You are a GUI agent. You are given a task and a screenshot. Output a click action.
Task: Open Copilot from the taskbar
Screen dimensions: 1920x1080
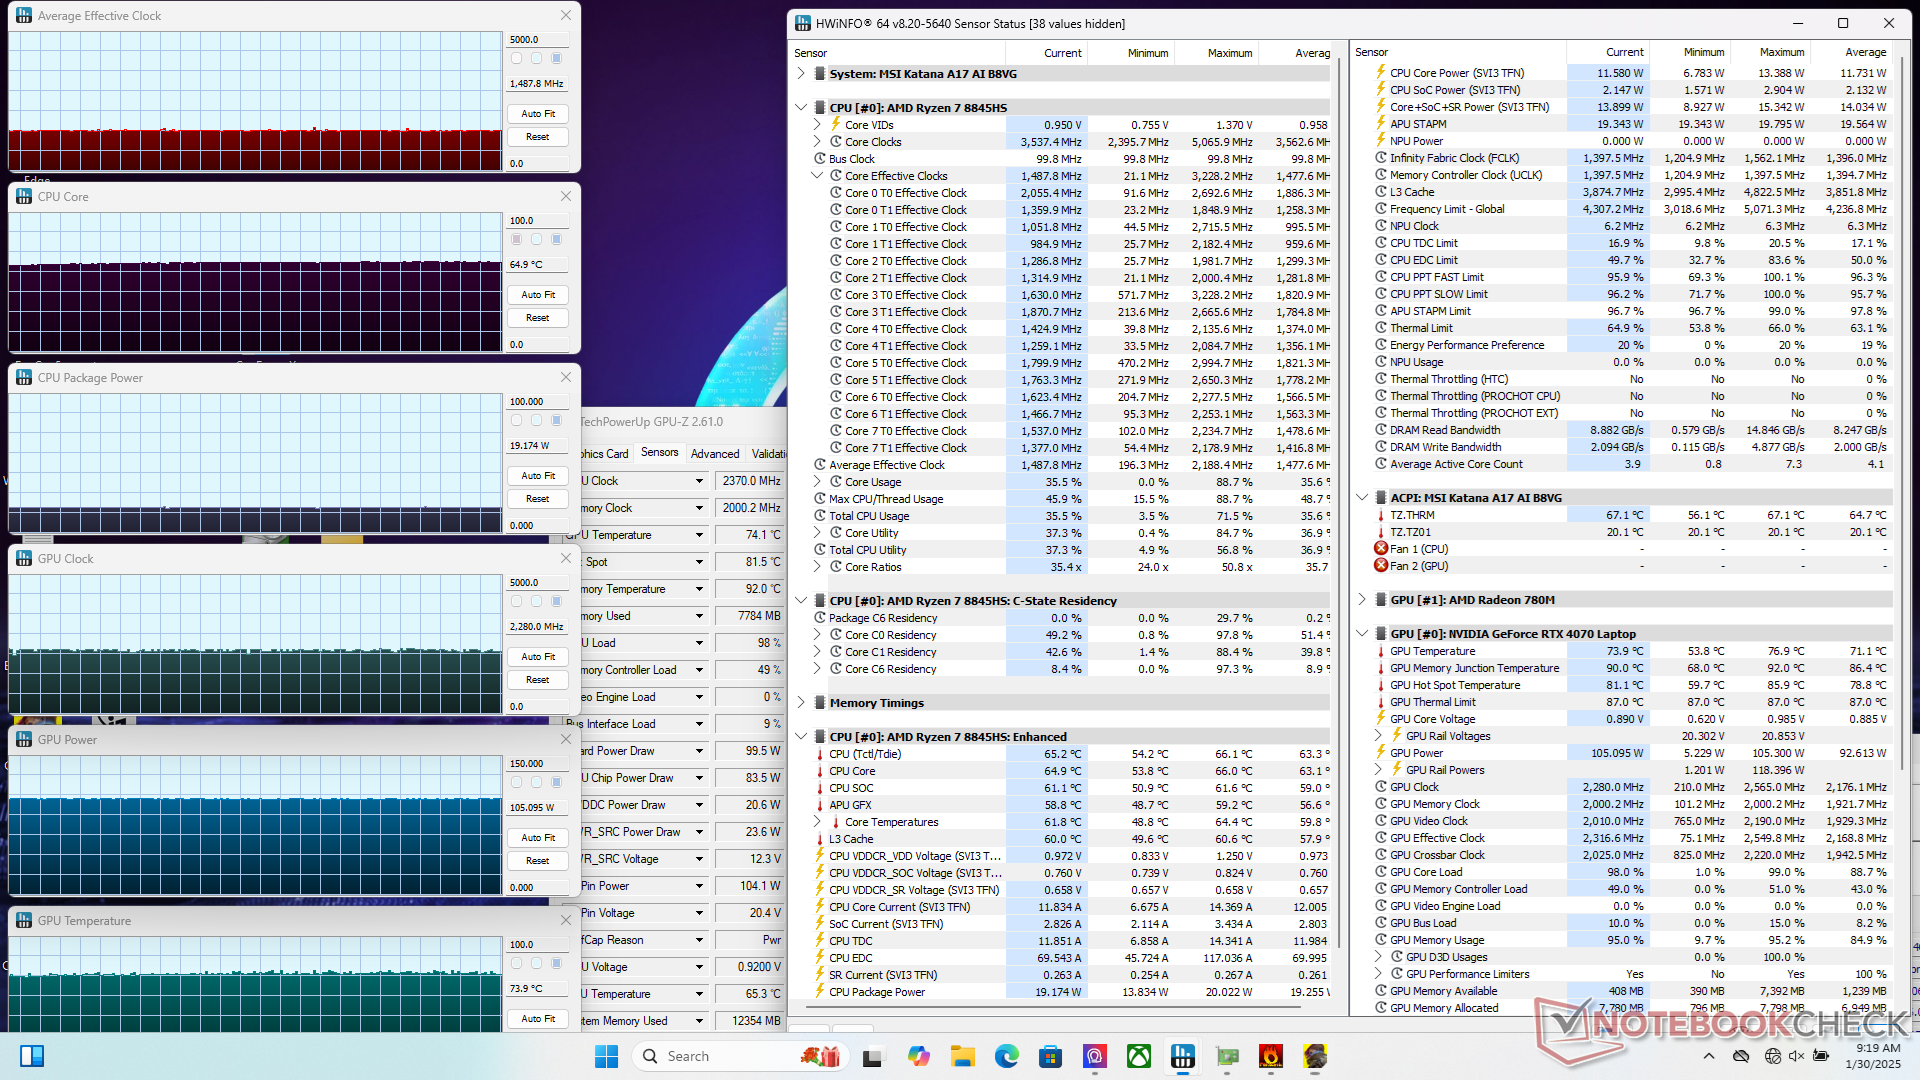tap(918, 1056)
